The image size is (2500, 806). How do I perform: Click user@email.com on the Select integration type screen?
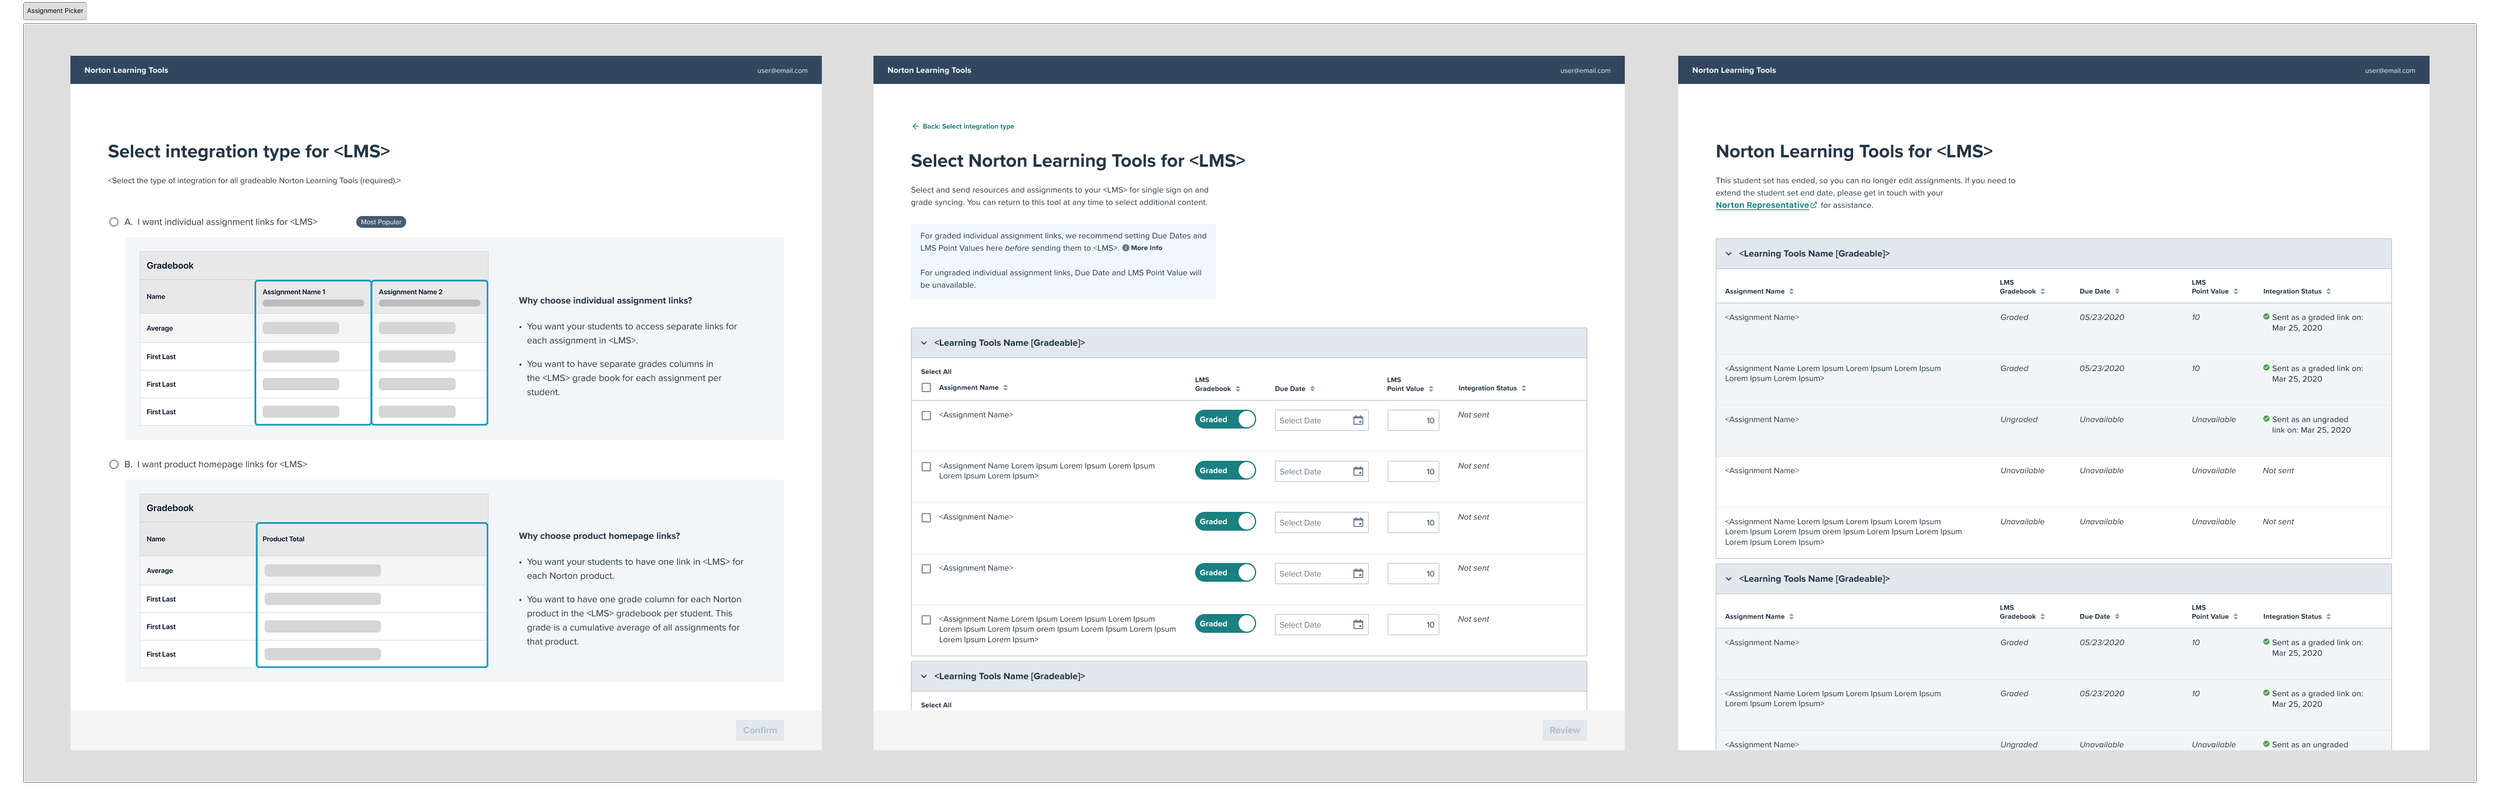[782, 71]
